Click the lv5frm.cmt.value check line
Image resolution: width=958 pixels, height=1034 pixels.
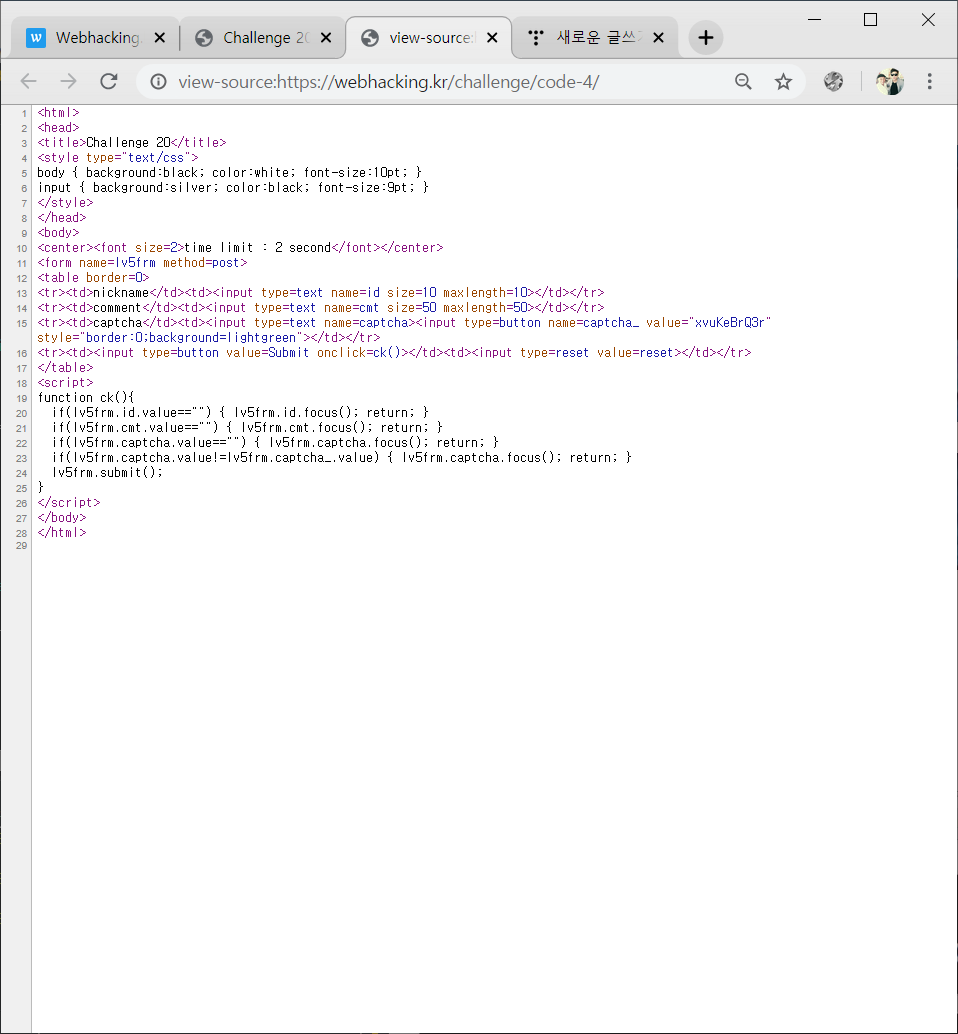[247, 427]
